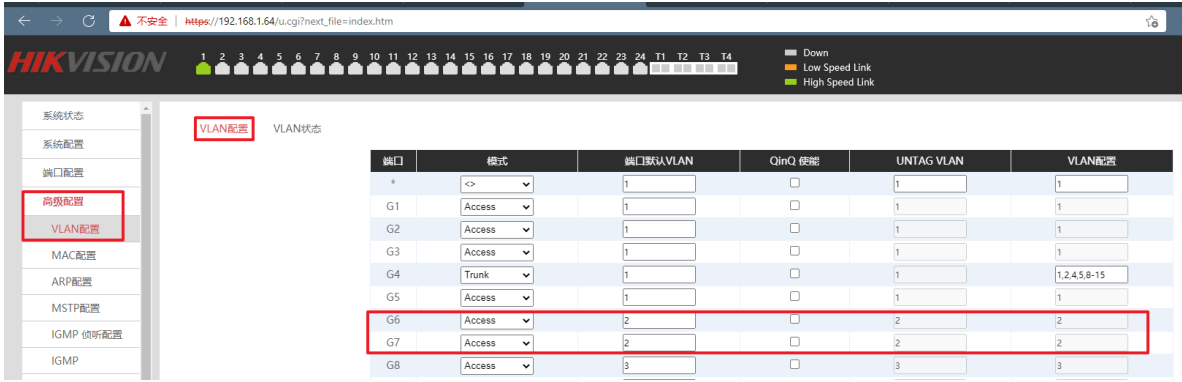
Task: Open mode dropdown for port G2
Action: pyautogui.click(x=497, y=229)
